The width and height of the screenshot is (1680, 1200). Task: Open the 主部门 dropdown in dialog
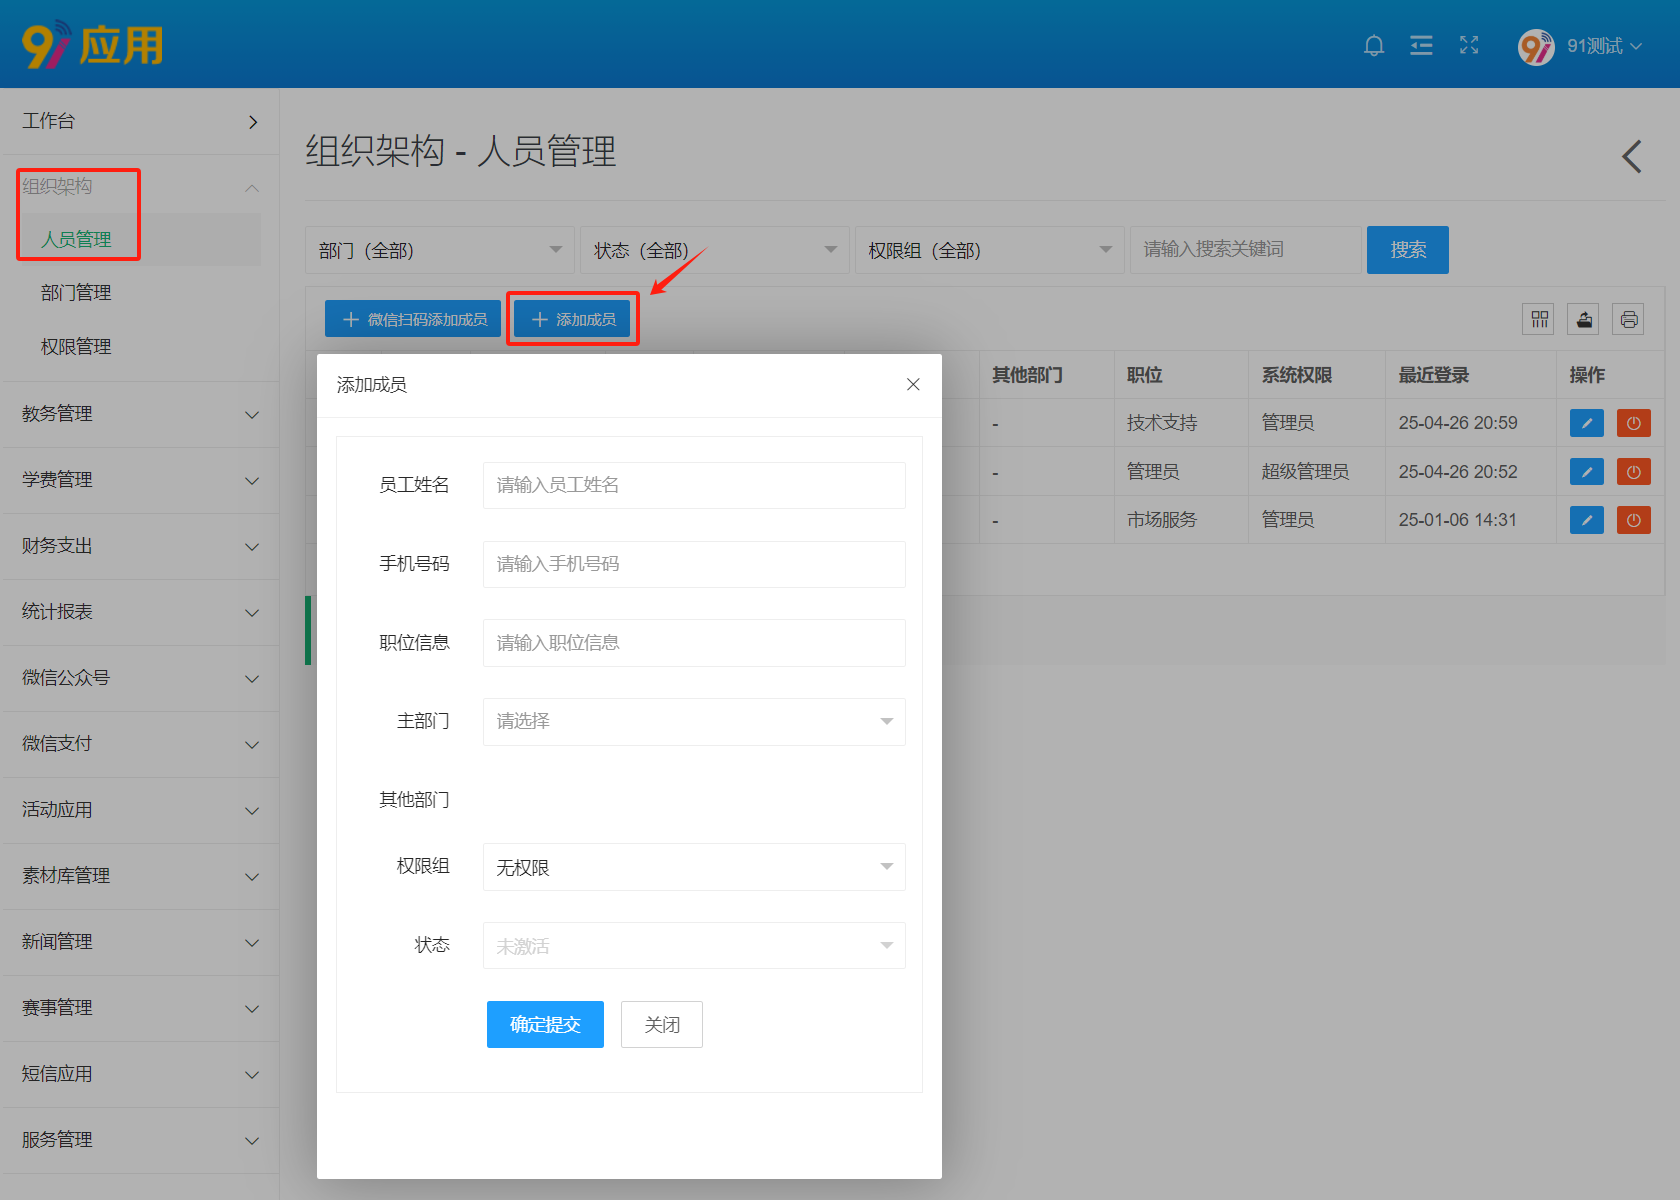coord(694,722)
